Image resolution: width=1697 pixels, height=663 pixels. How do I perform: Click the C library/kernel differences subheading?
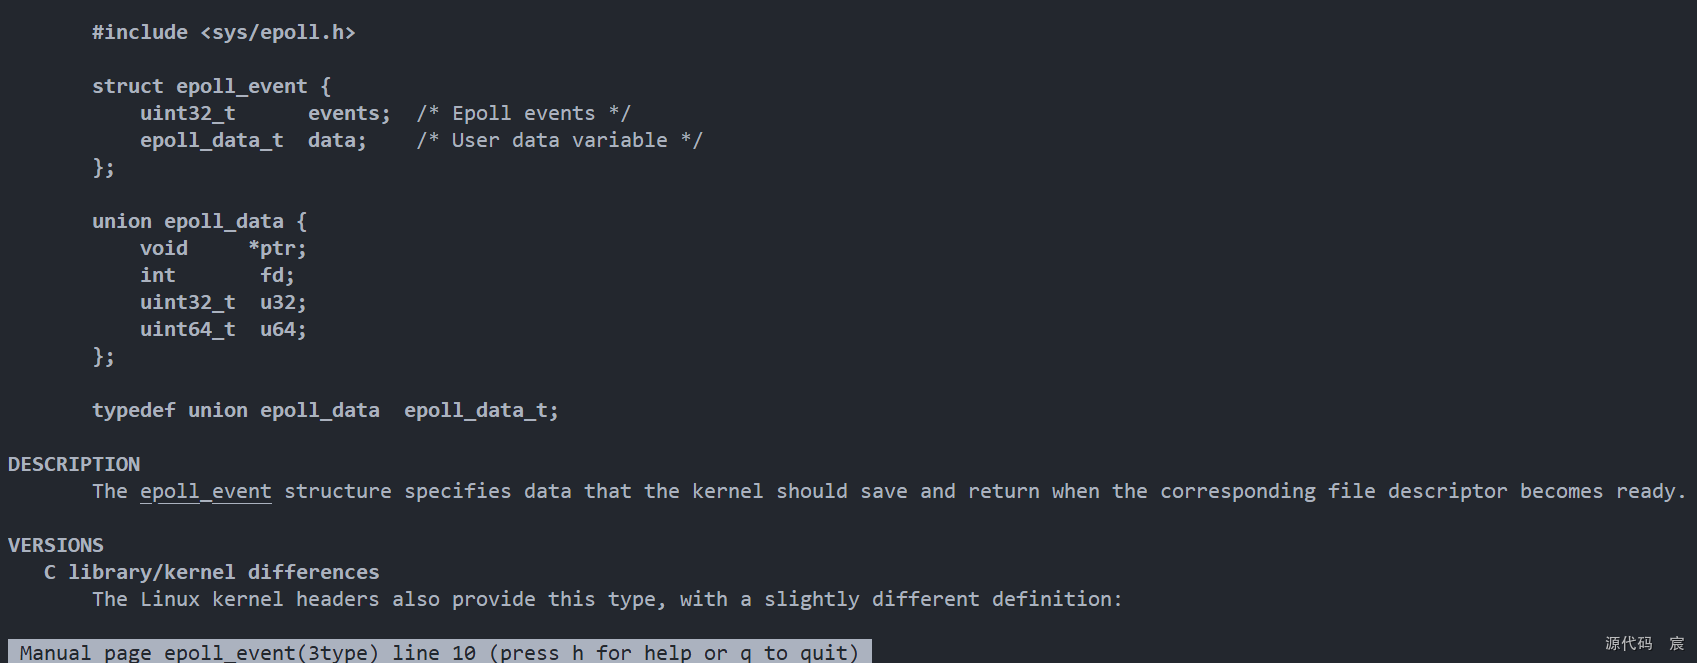[212, 572]
